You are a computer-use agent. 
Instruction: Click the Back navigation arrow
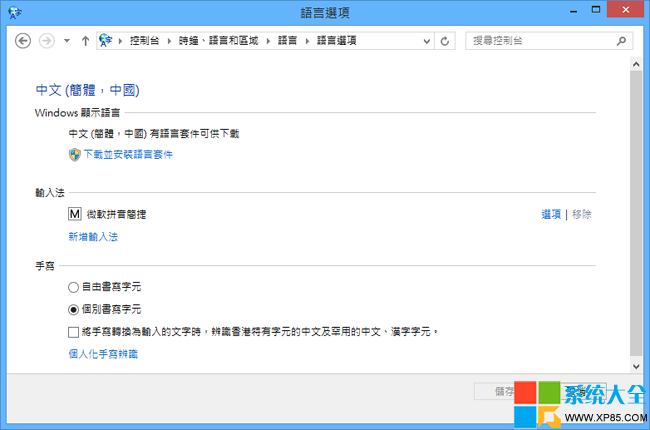point(23,41)
